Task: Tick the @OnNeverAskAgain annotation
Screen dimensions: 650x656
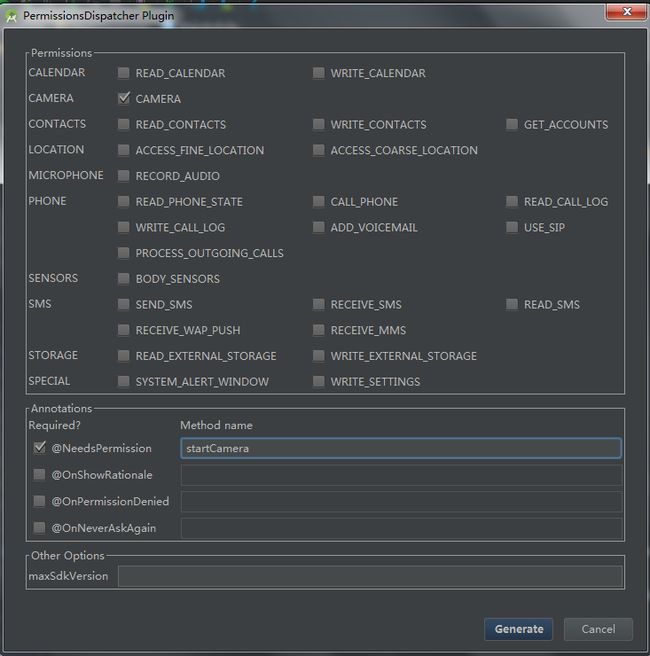Action: click(x=39, y=528)
